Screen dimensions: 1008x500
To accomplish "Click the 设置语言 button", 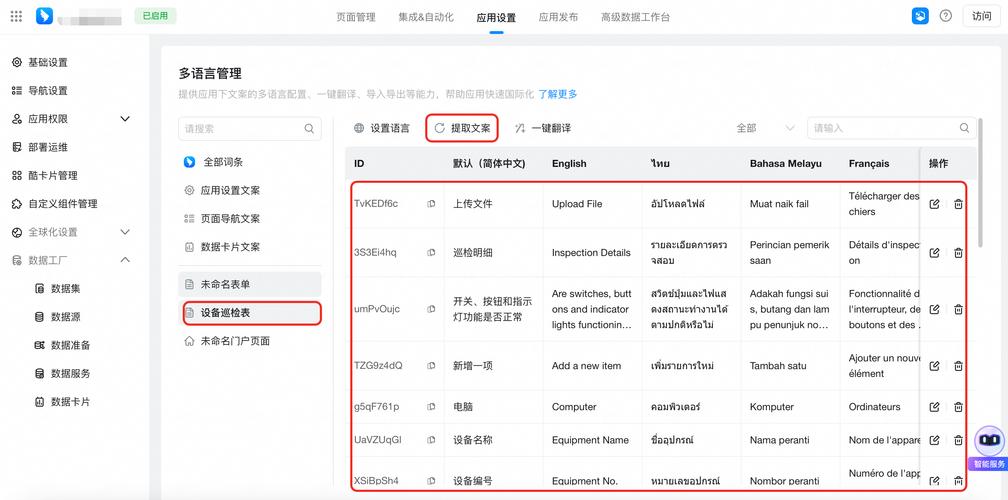I will click(x=382, y=128).
